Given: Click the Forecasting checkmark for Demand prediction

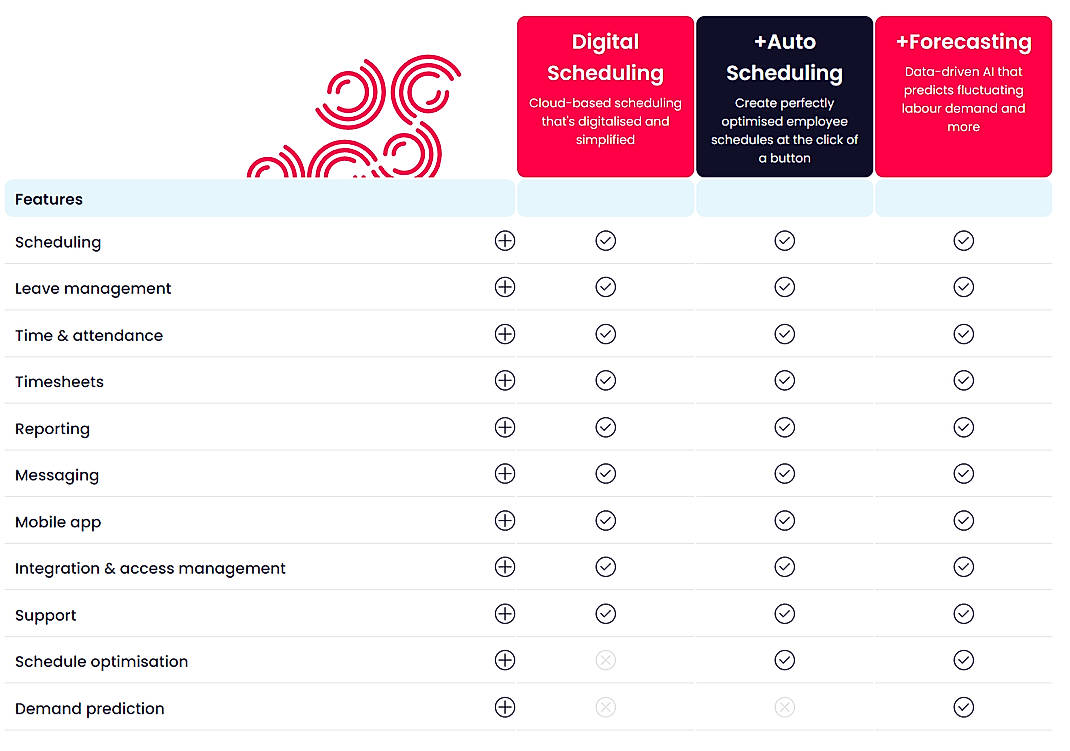Looking at the screenshot, I should click(963, 707).
